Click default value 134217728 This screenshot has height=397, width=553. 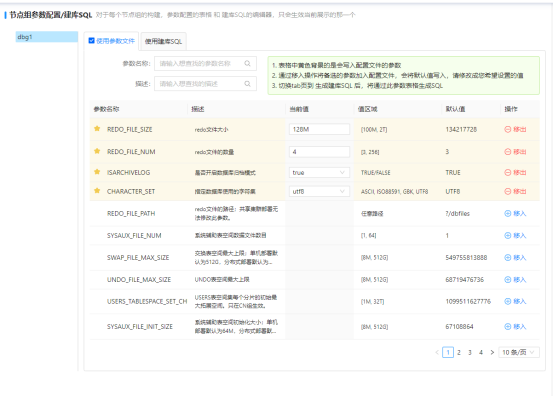461,129
